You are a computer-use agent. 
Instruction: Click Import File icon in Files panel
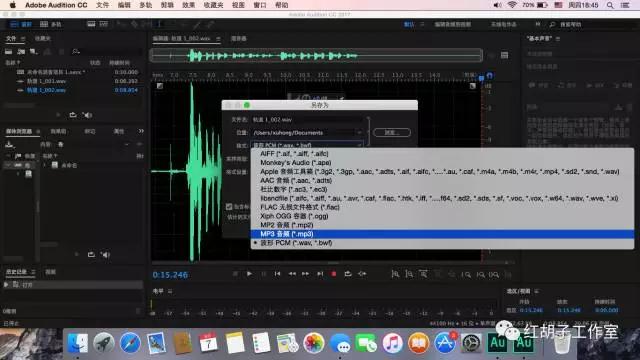point(21,51)
